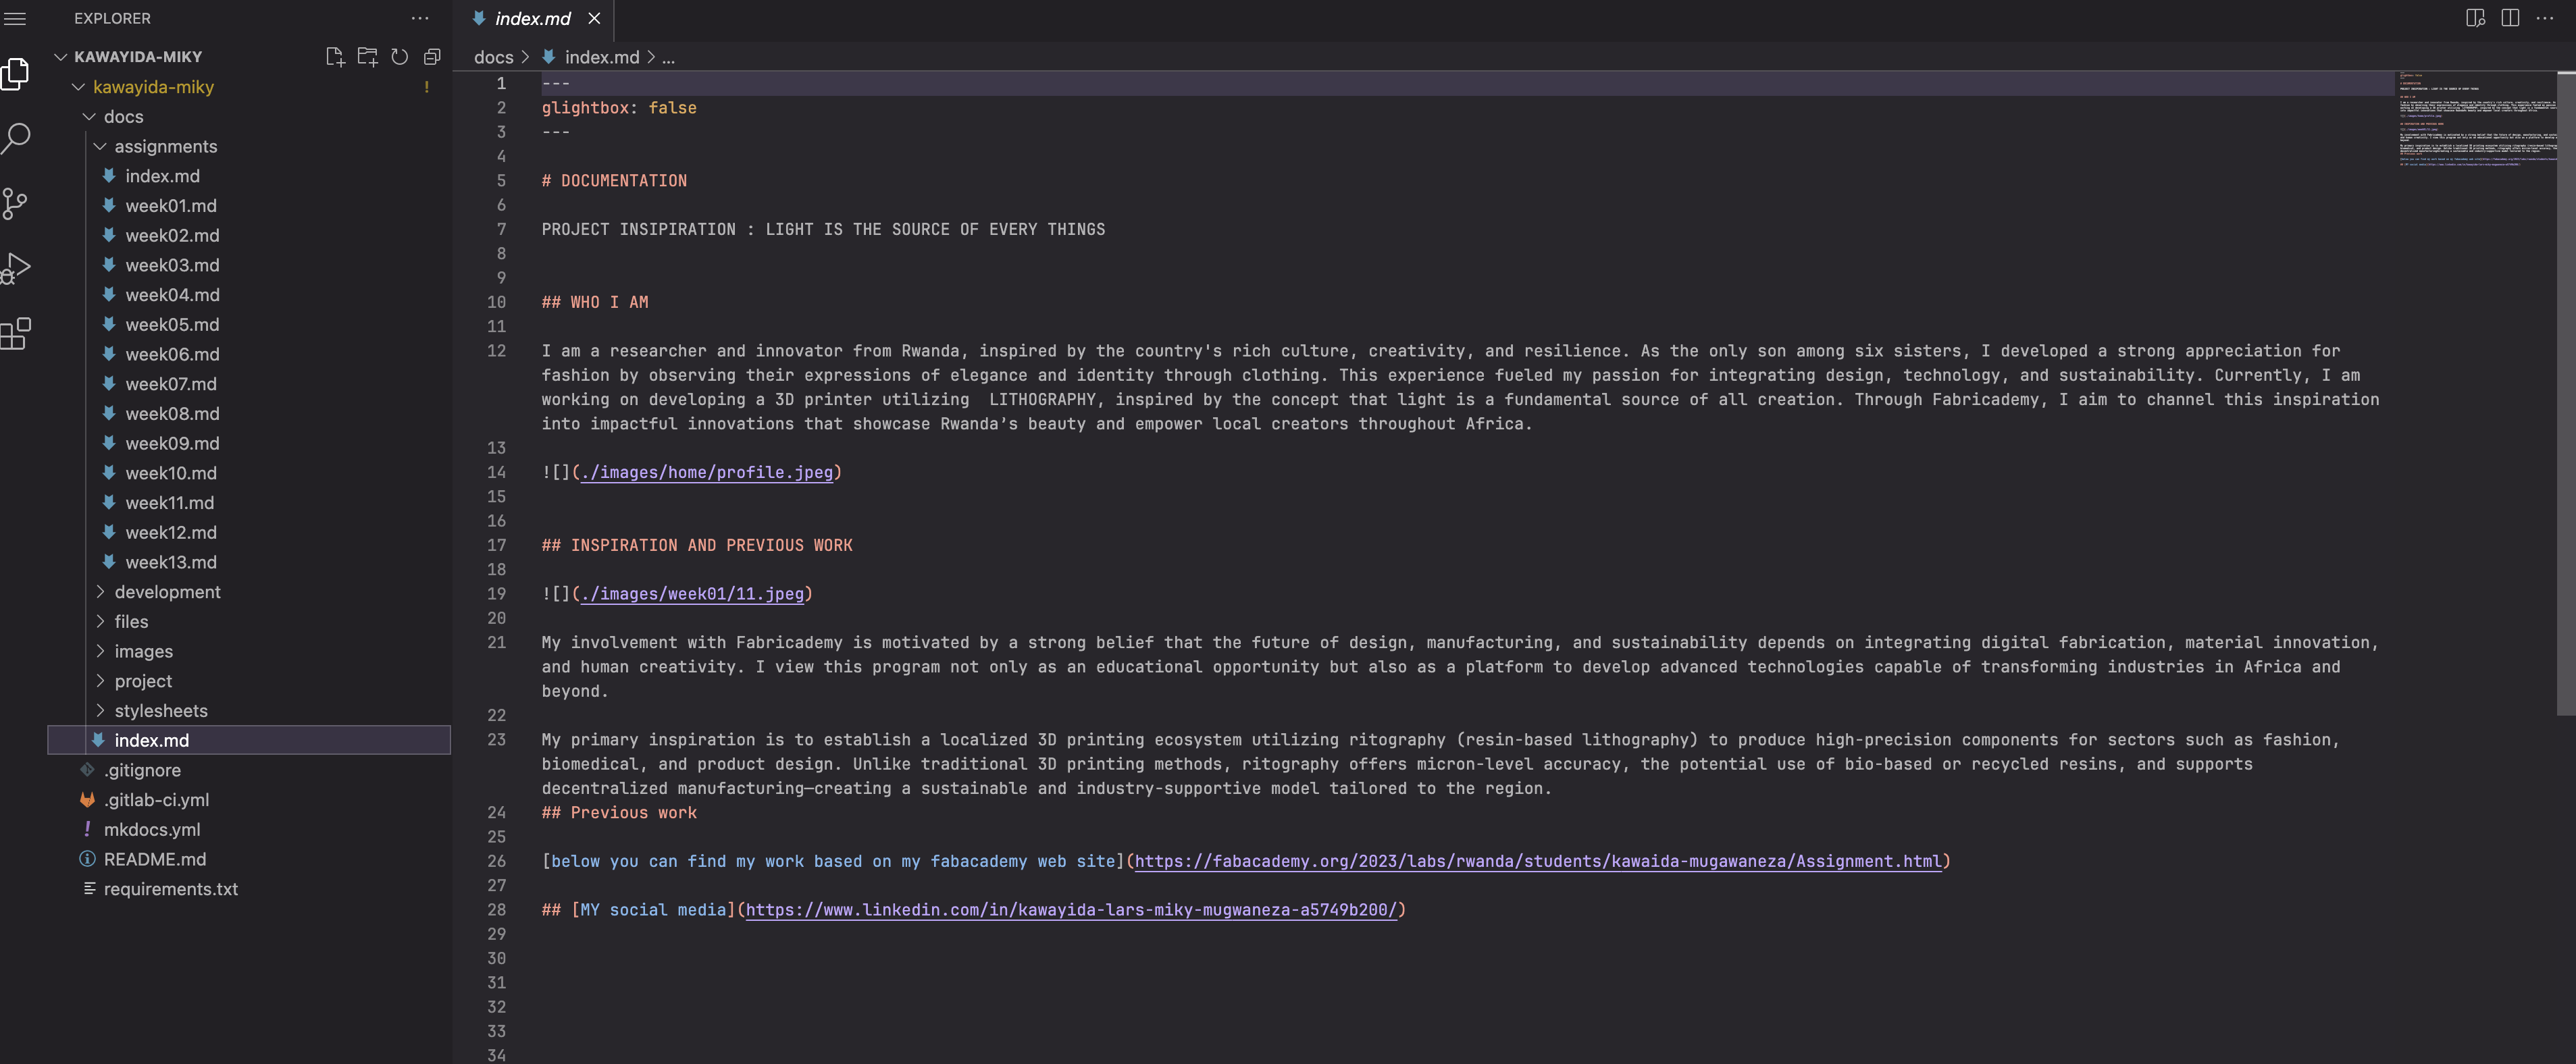
Task: Toggle the hamburger application menu
Action: (x=15, y=18)
